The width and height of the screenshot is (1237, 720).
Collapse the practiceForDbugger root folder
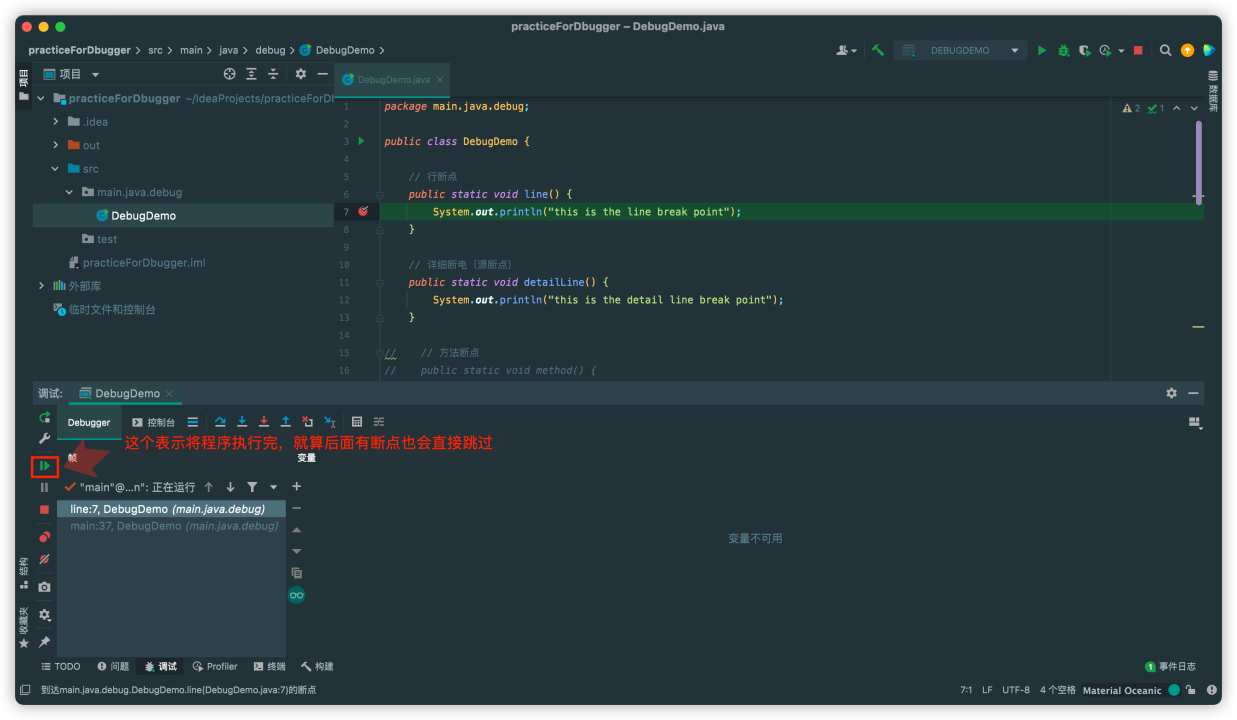click(x=41, y=98)
